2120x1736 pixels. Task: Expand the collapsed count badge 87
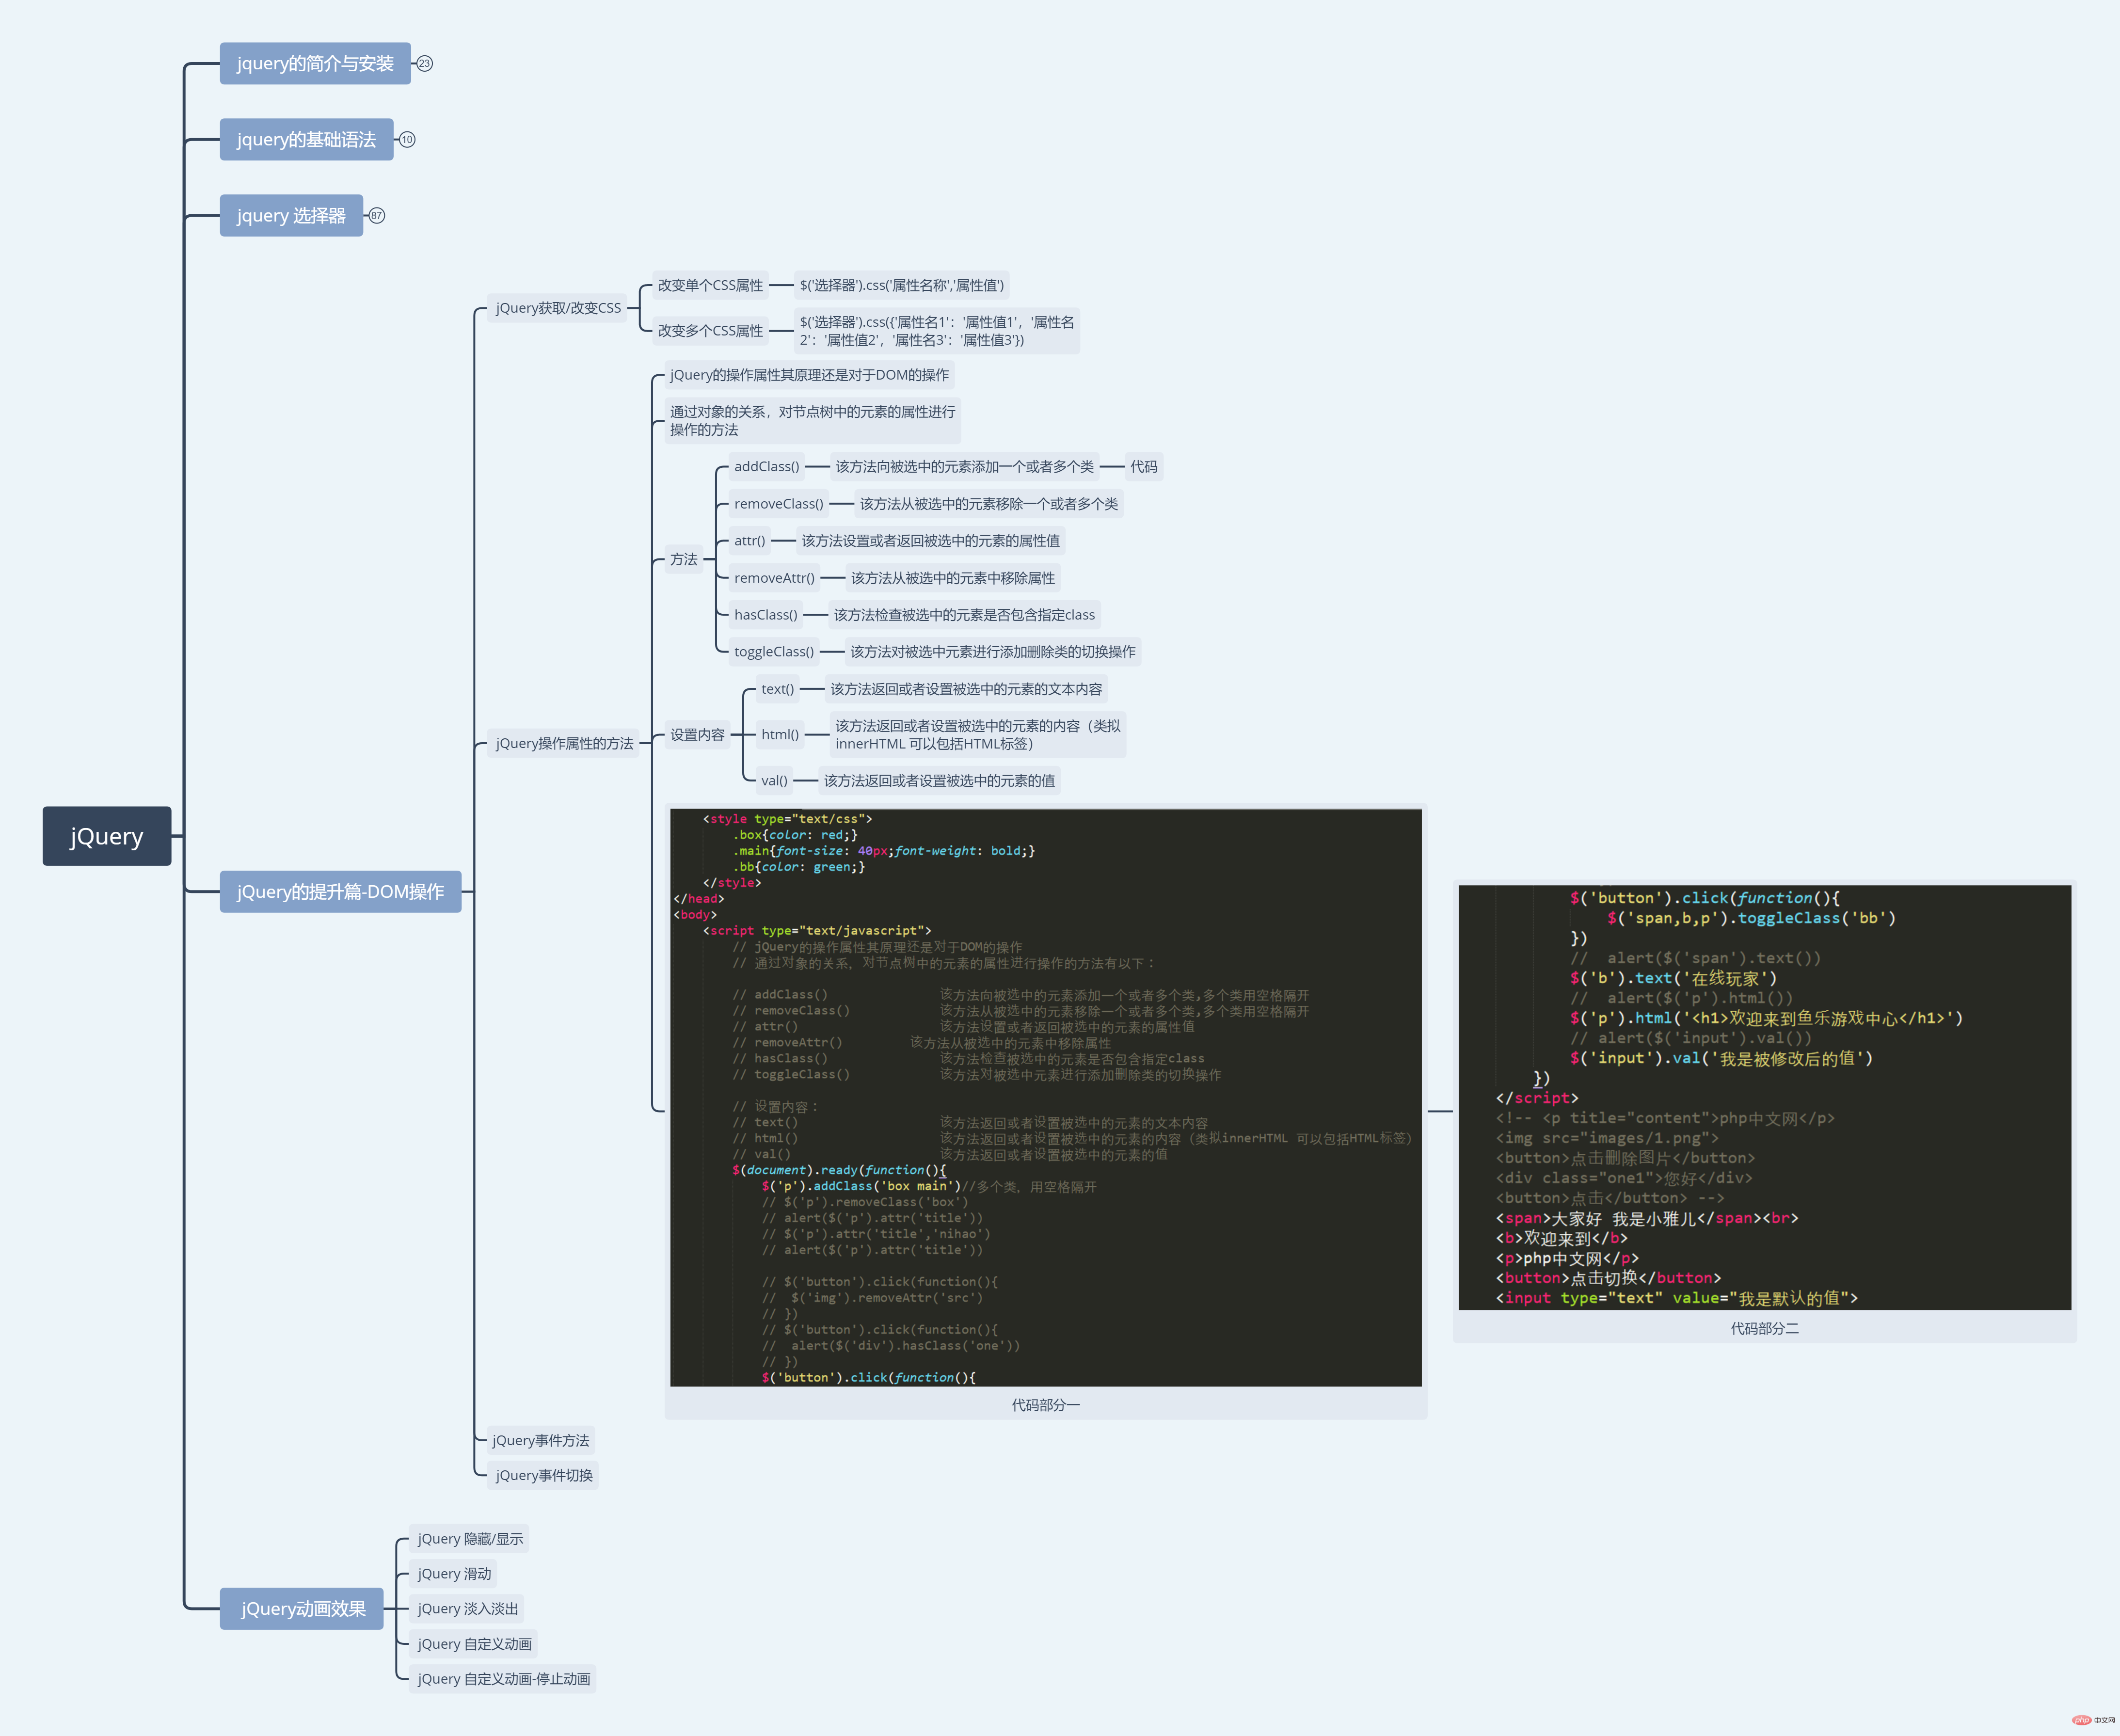pos(377,216)
